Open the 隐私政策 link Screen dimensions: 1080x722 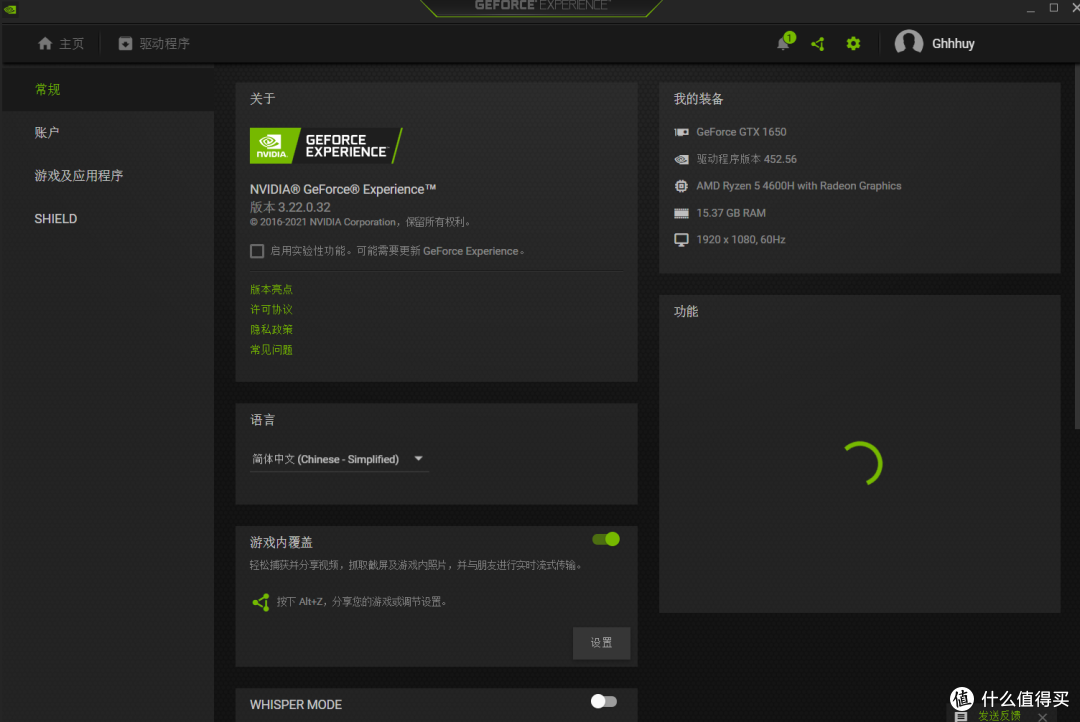[271, 329]
